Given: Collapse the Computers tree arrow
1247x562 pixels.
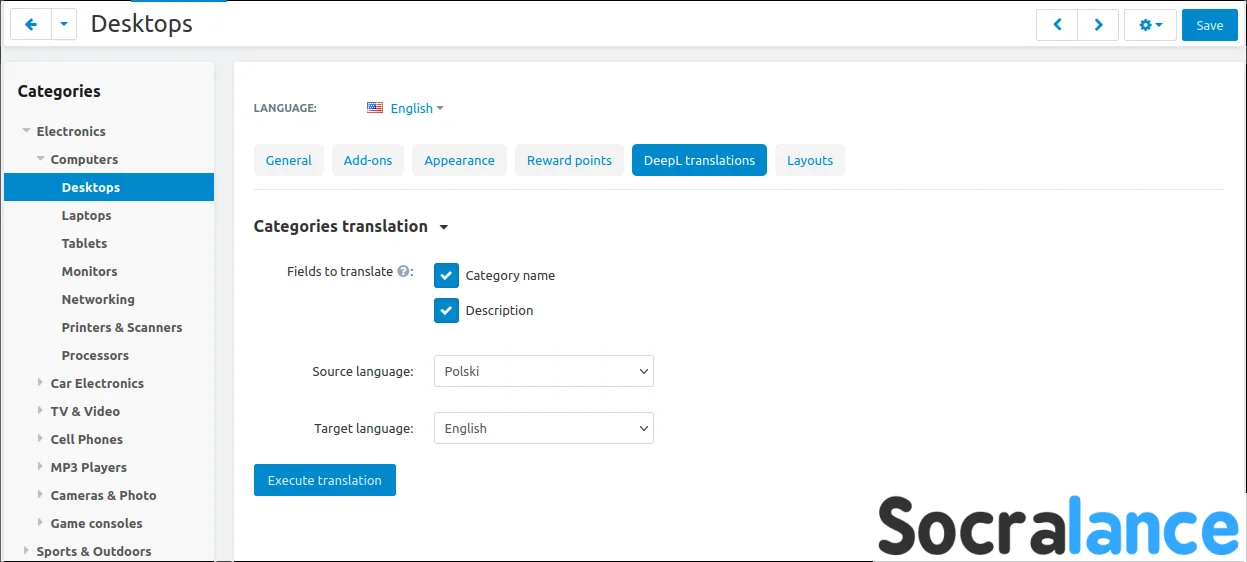Looking at the screenshot, I should pos(40,159).
